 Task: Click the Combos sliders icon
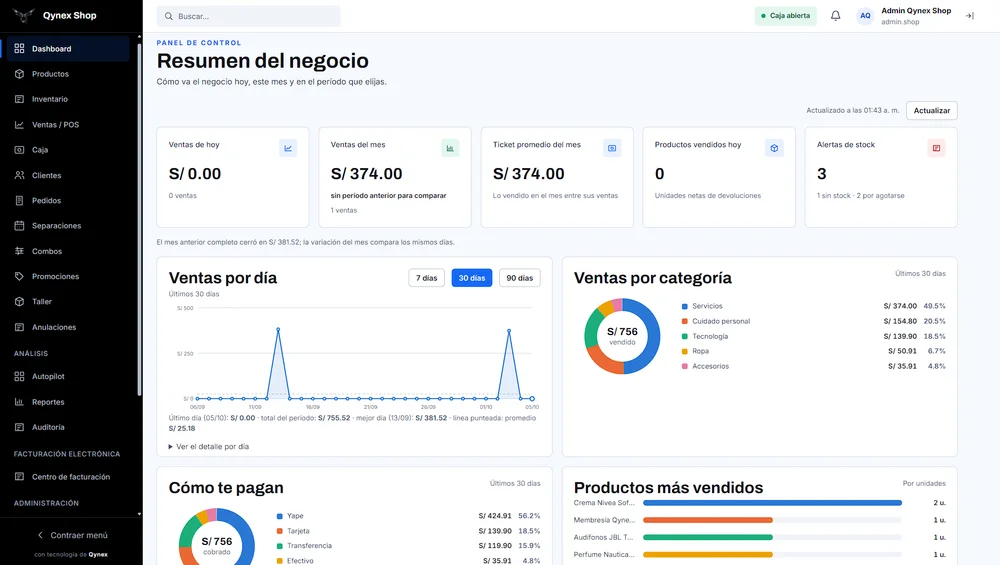(x=19, y=251)
